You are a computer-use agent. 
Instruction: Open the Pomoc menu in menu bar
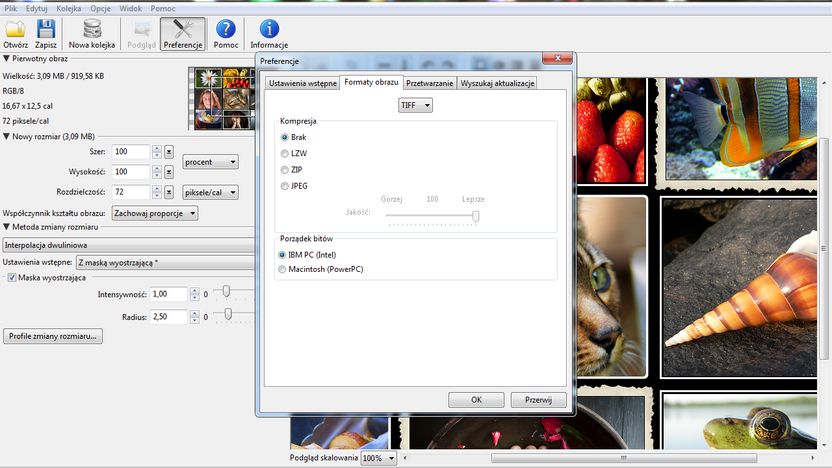point(162,8)
